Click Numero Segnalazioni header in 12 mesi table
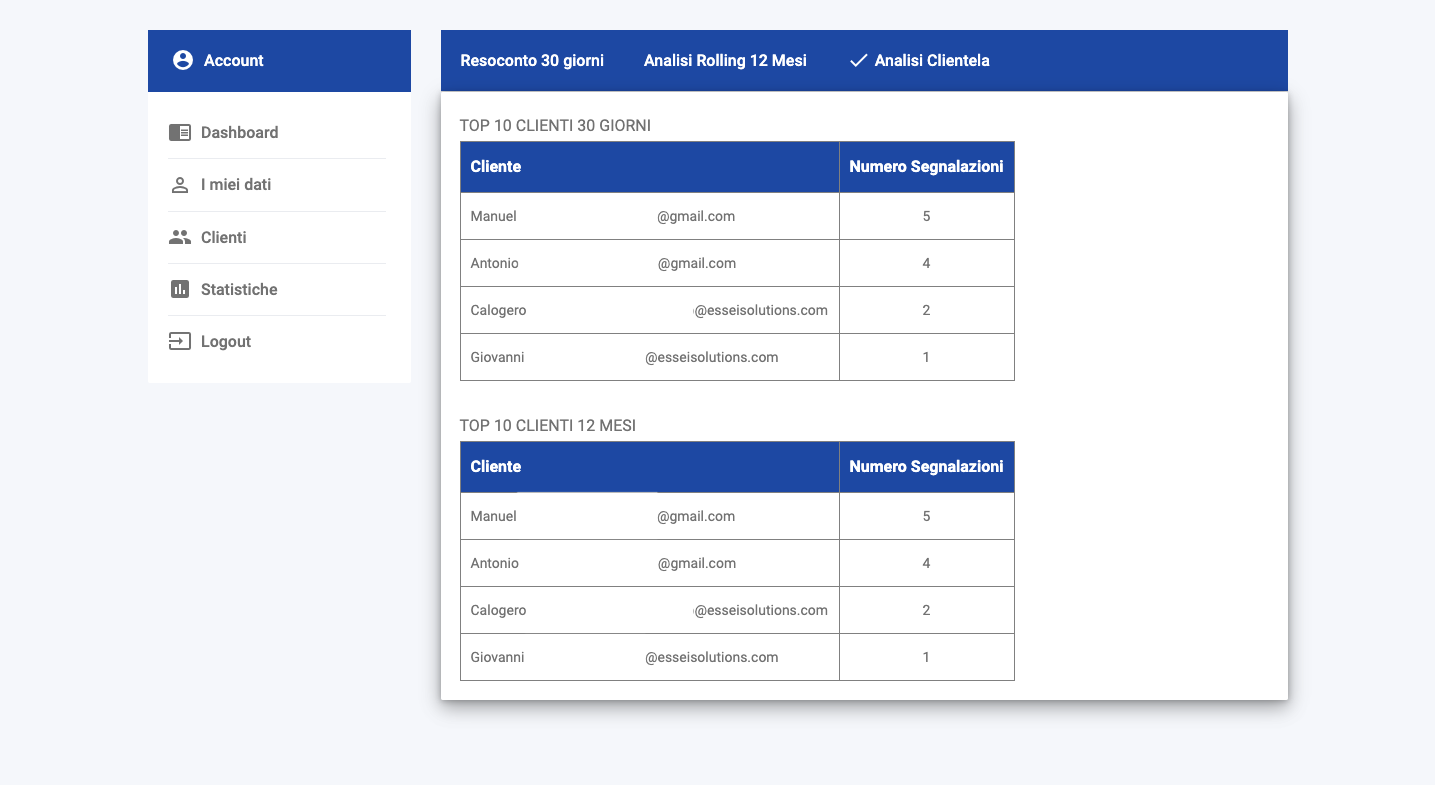The height and width of the screenshot is (785, 1435). pos(926,467)
